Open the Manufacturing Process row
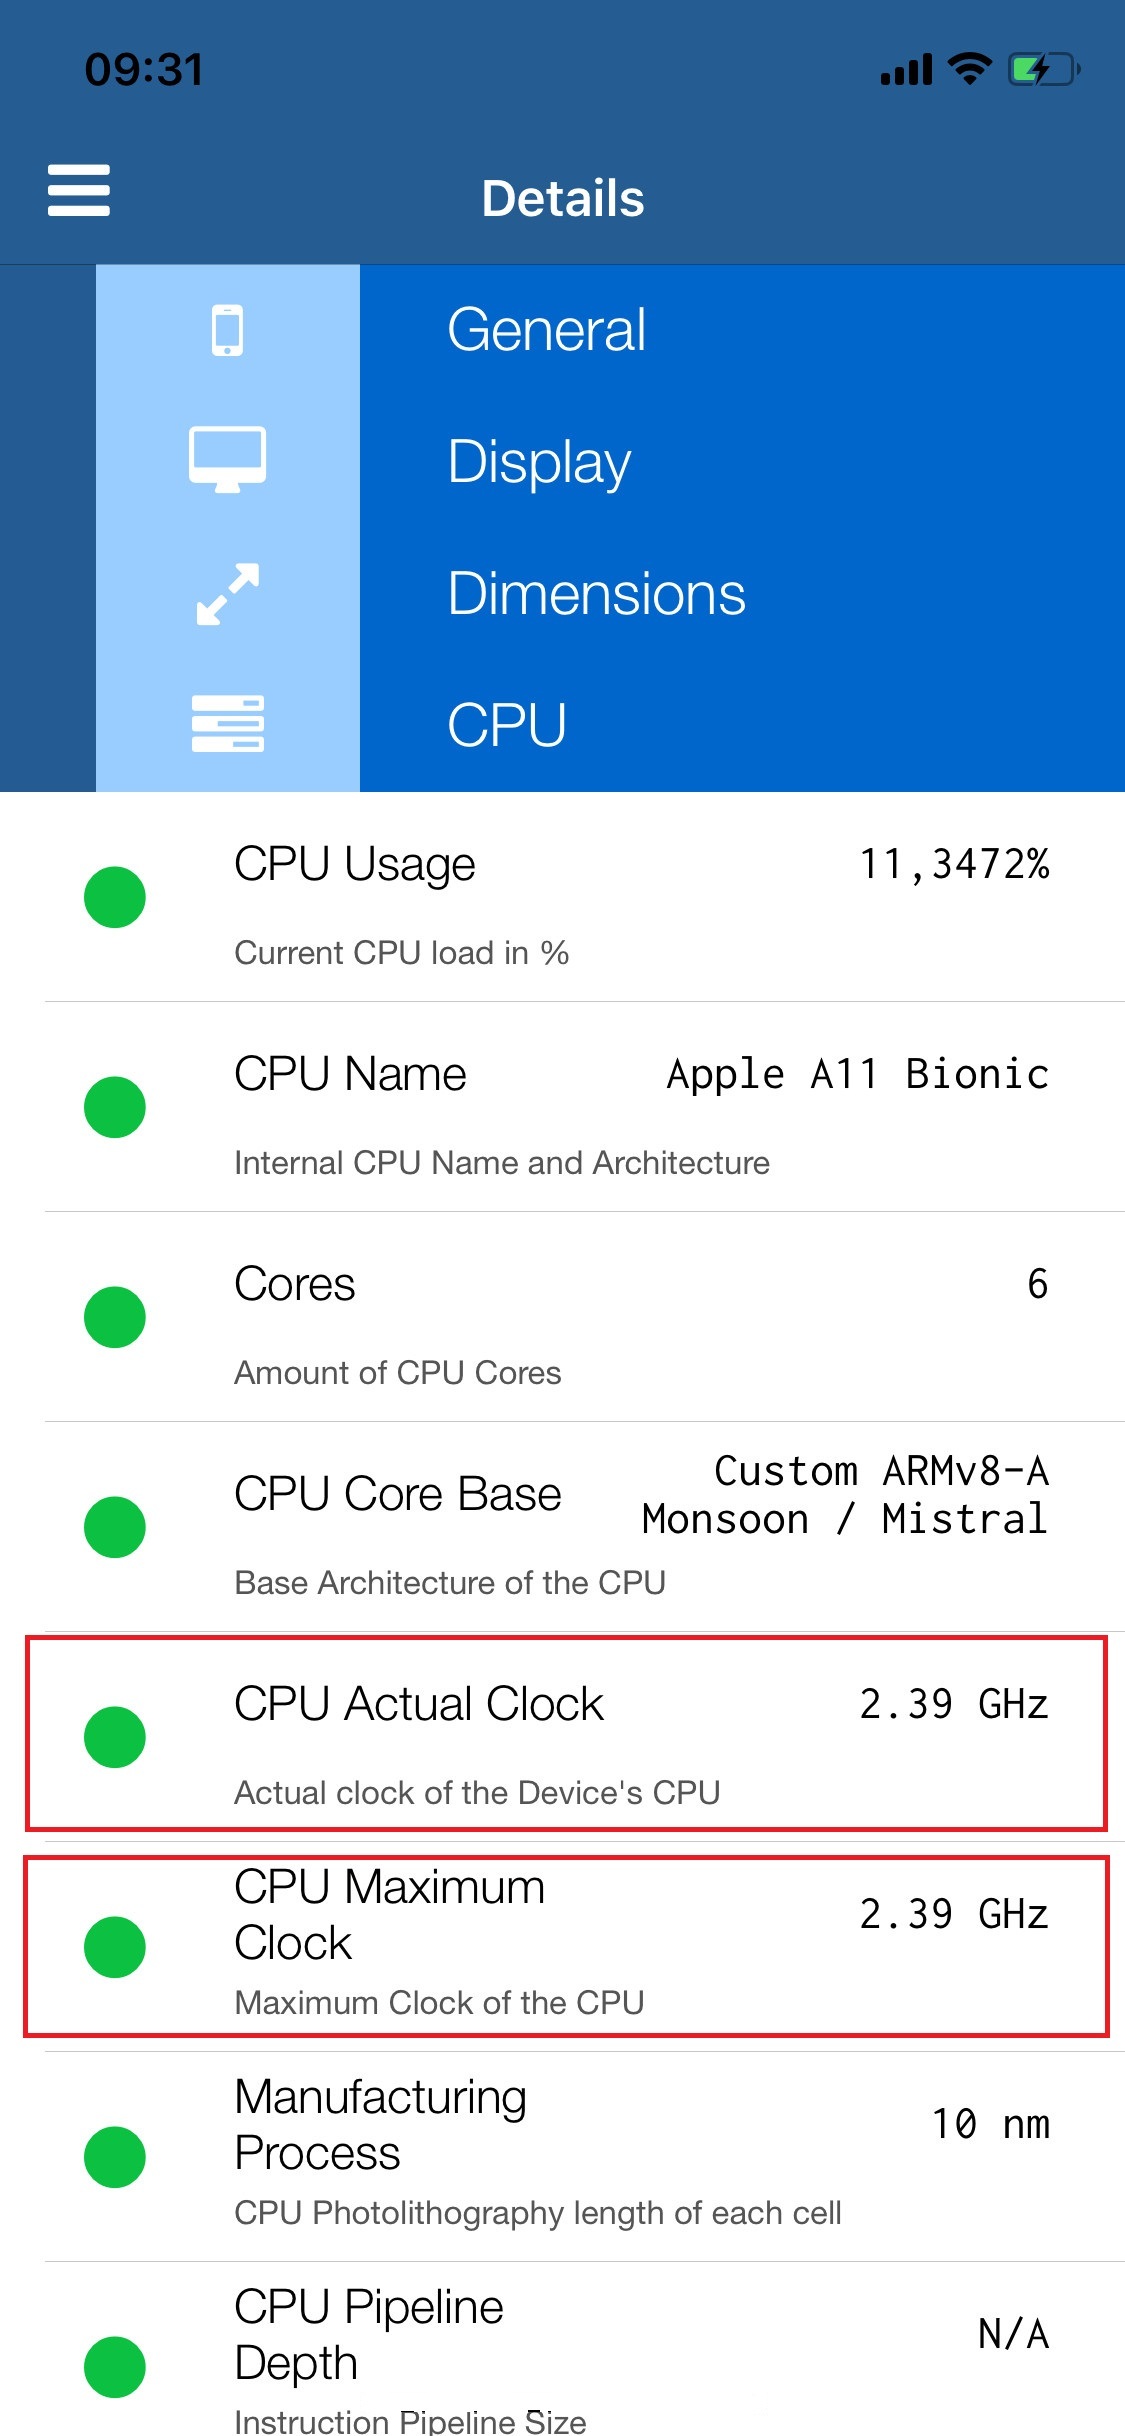Screen dimensions: 1125x2436 [x=585, y=2157]
